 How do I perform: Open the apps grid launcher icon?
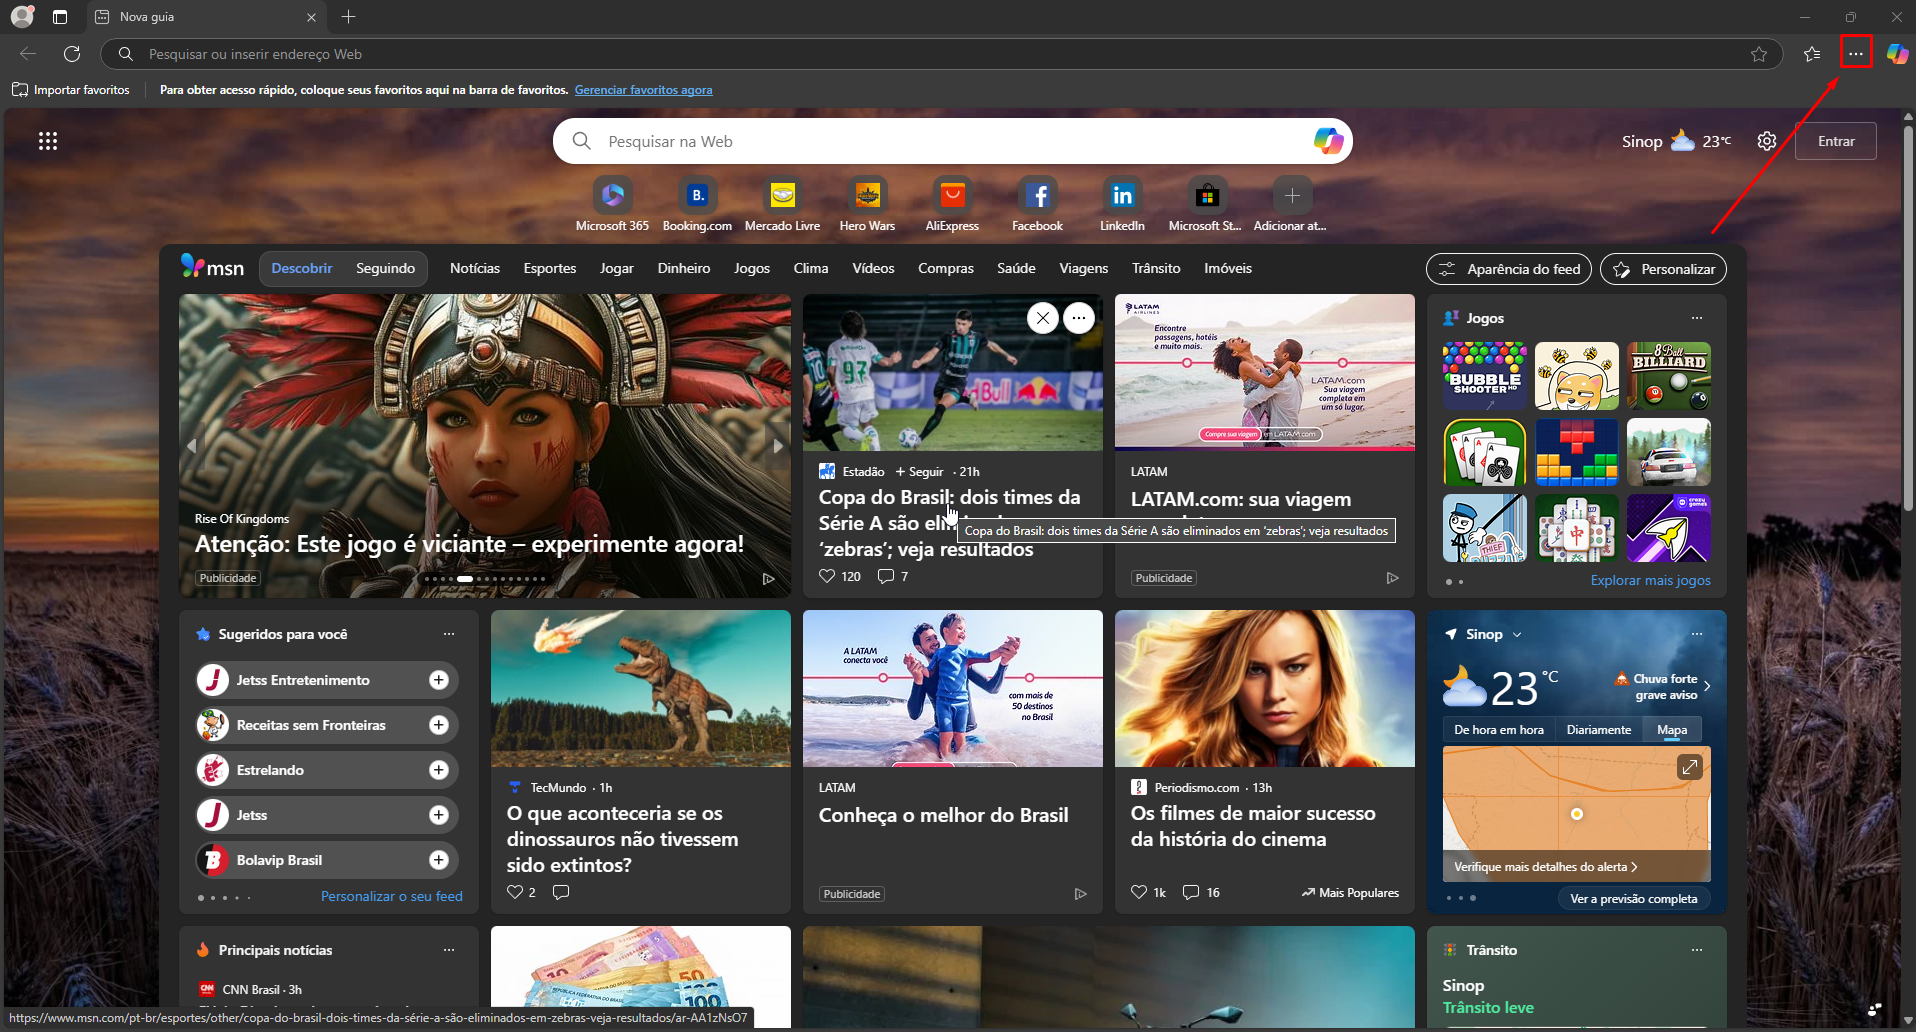[x=48, y=141]
